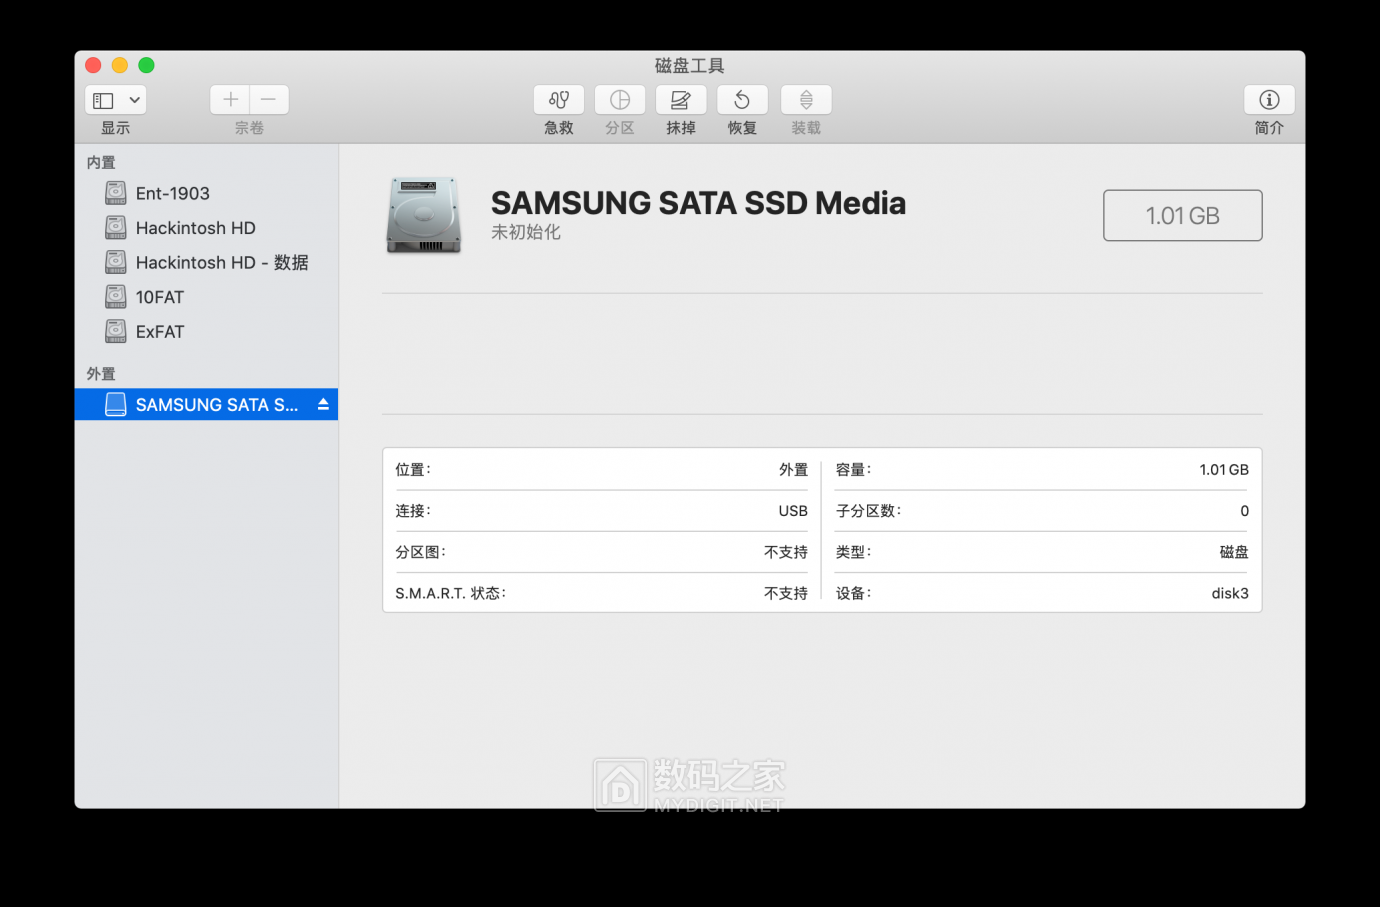This screenshot has width=1380, height=907.
Task: Eject the SAMSUNG SATA external disk
Action: pyautogui.click(x=323, y=404)
